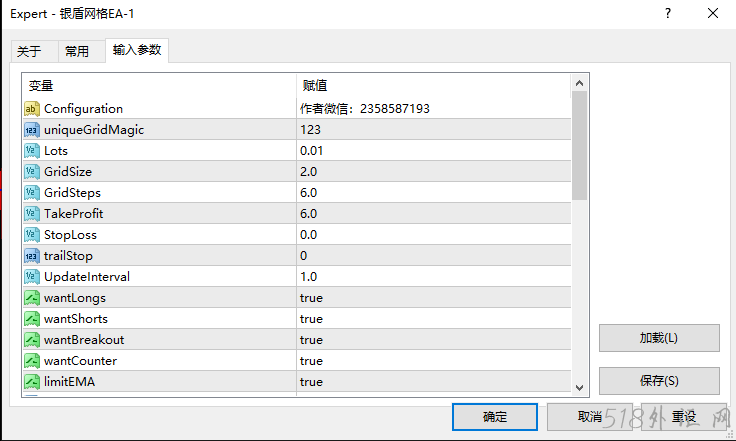This screenshot has width=736, height=441.
Task: Click the trailStop variable name
Action: click(x=69, y=256)
